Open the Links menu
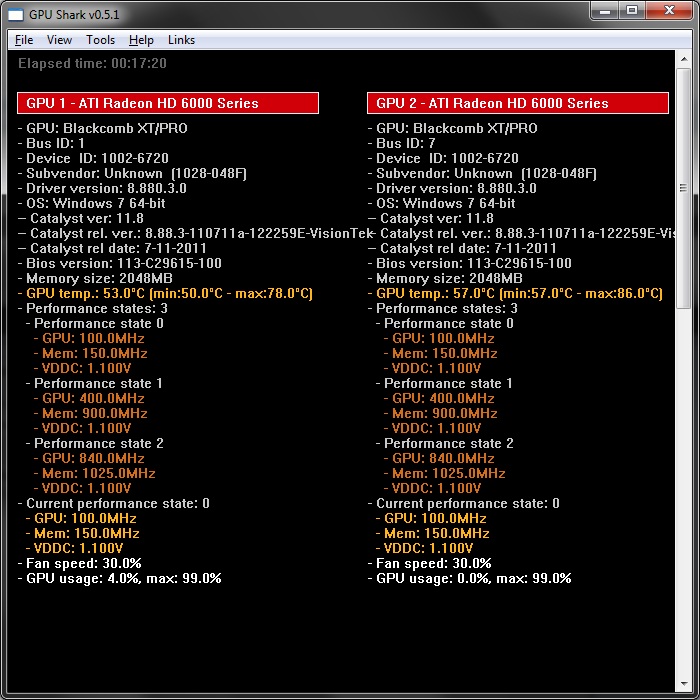Image resolution: width=700 pixels, height=700 pixels. (181, 40)
